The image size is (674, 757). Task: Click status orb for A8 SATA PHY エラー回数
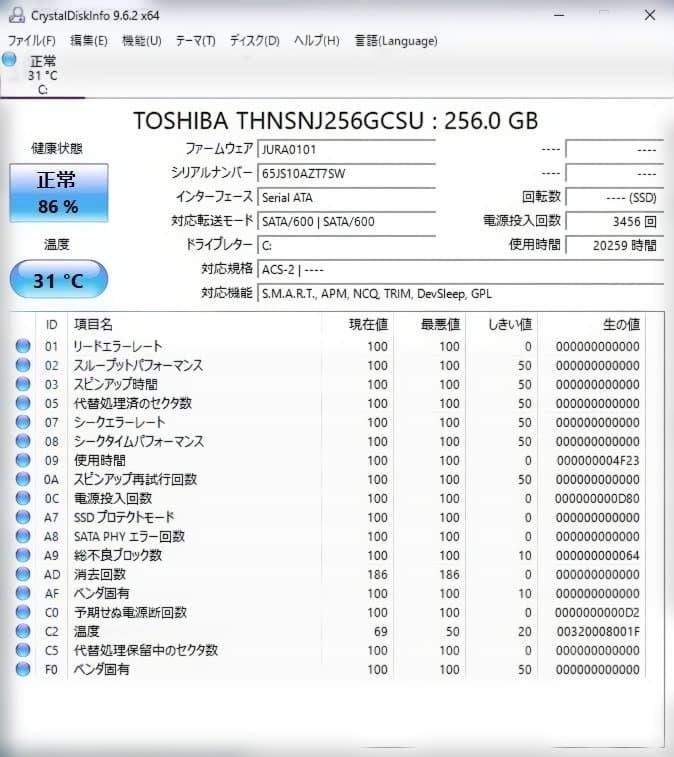coord(23,536)
